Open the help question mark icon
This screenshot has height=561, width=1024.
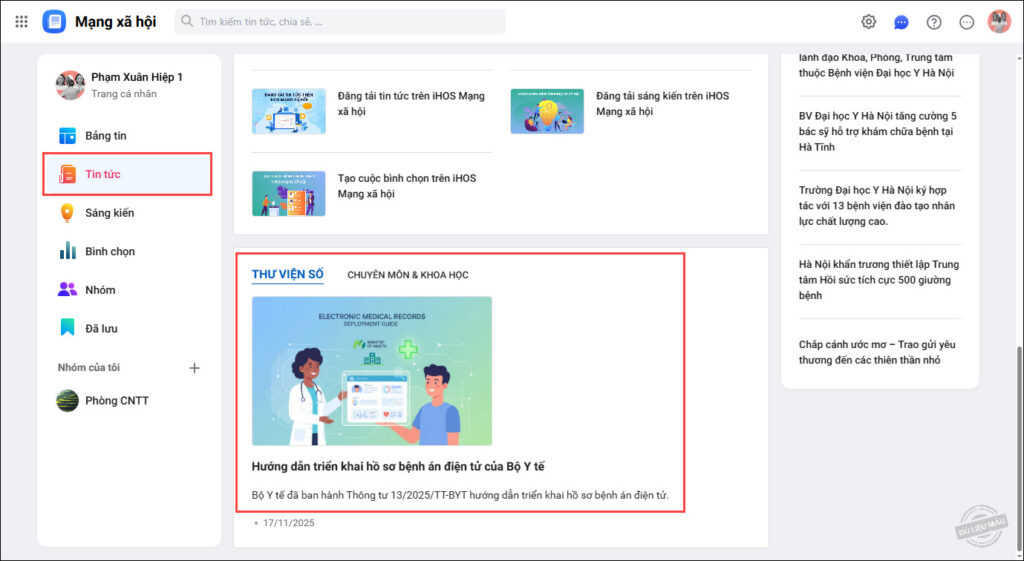pos(934,22)
